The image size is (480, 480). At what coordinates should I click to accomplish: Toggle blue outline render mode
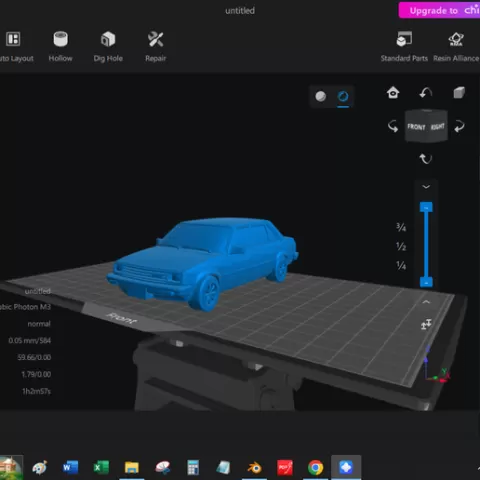tap(343, 96)
